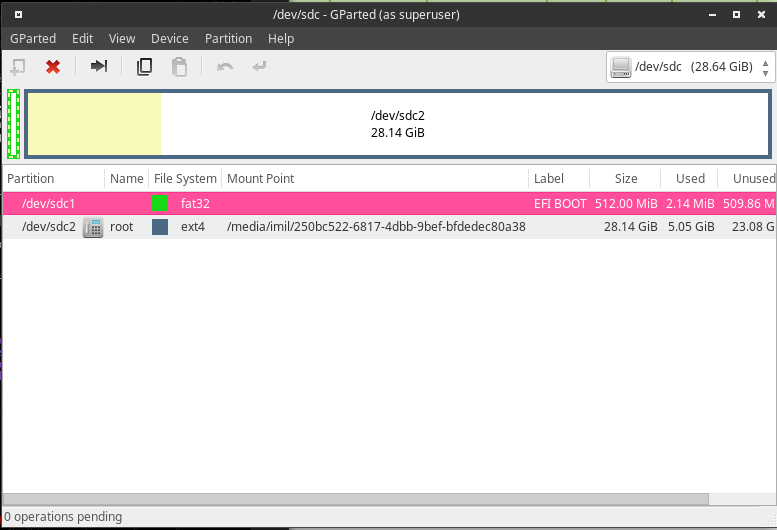Click the Resize/Move partition icon
This screenshot has height=530, width=777.
pos(99,67)
